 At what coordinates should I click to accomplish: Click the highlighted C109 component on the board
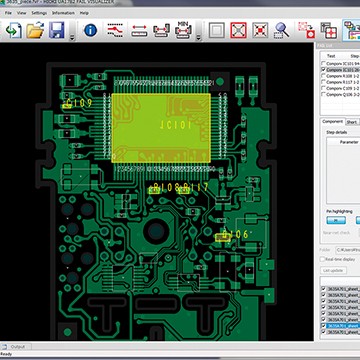click(x=67, y=106)
